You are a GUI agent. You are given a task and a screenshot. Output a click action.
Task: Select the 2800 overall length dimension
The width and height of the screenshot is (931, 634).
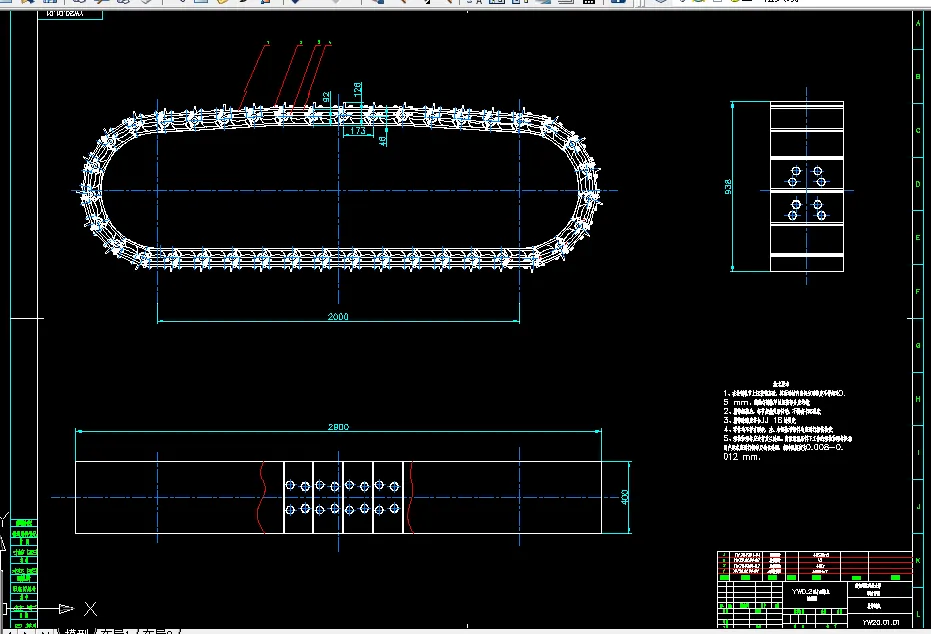click(338, 427)
